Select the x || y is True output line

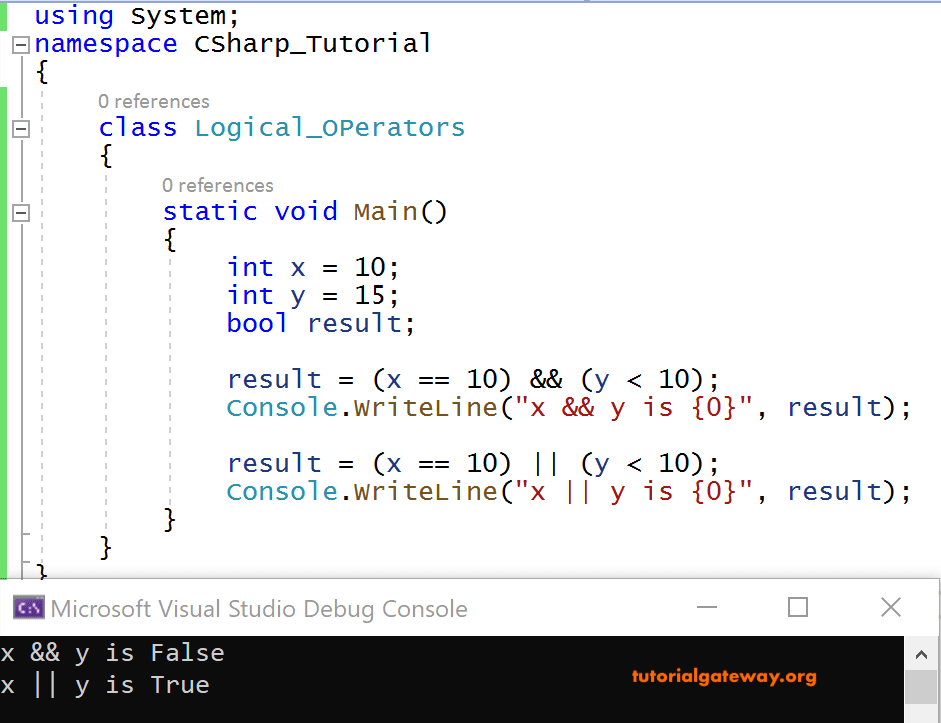[105, 684]
